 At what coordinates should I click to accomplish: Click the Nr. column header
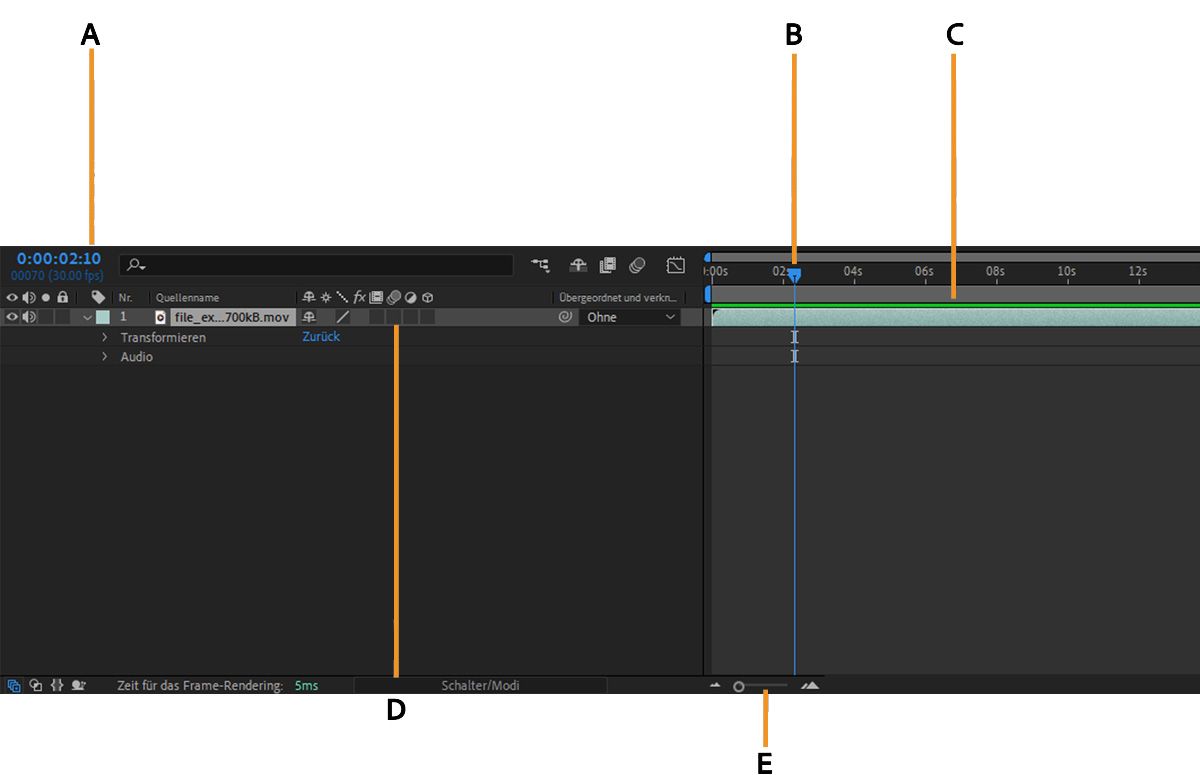click(125, 297)
